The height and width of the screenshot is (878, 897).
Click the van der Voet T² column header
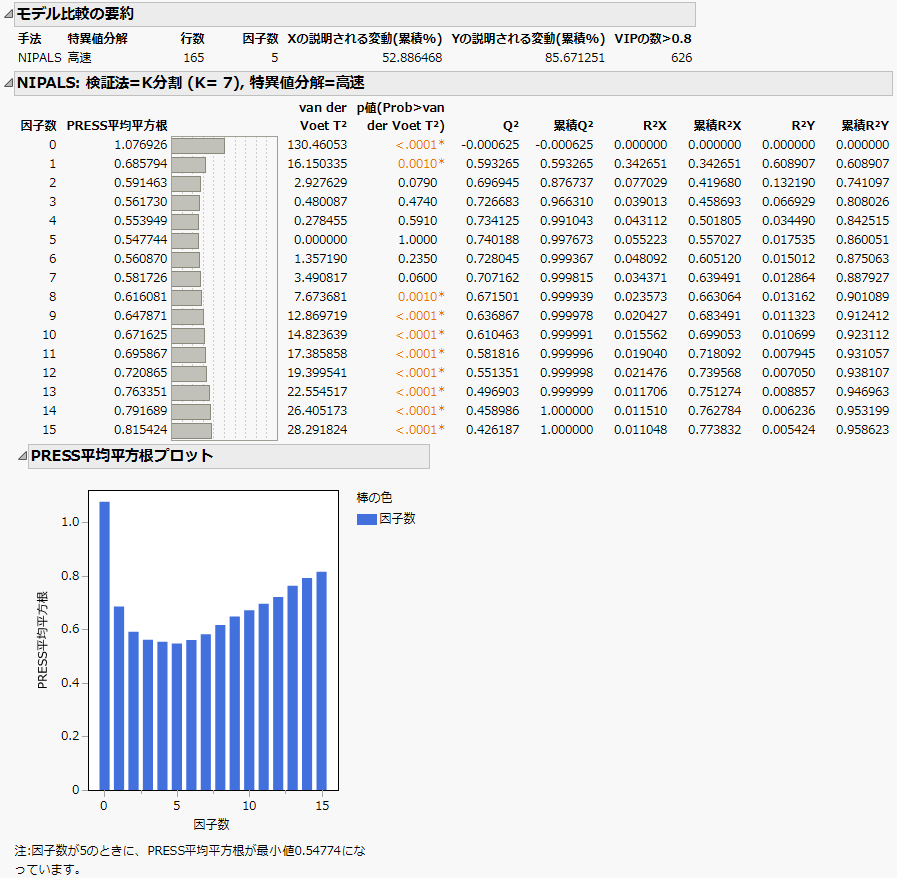(323, 117)
